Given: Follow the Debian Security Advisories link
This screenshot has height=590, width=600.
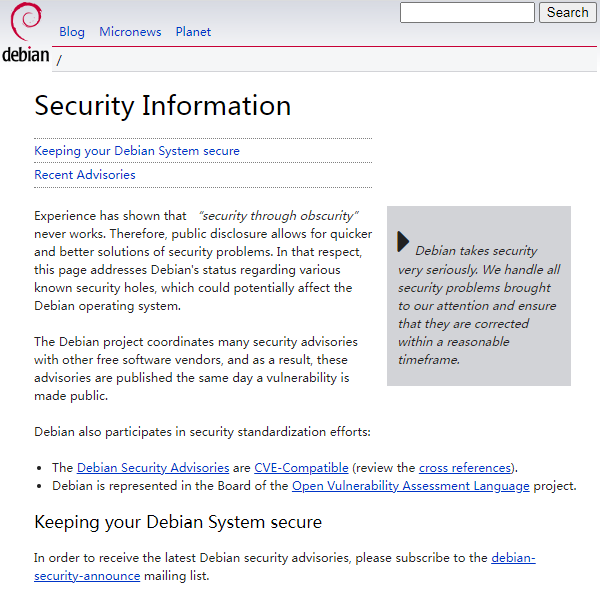Looking at the screenshot, I should (x=153, y=467).
